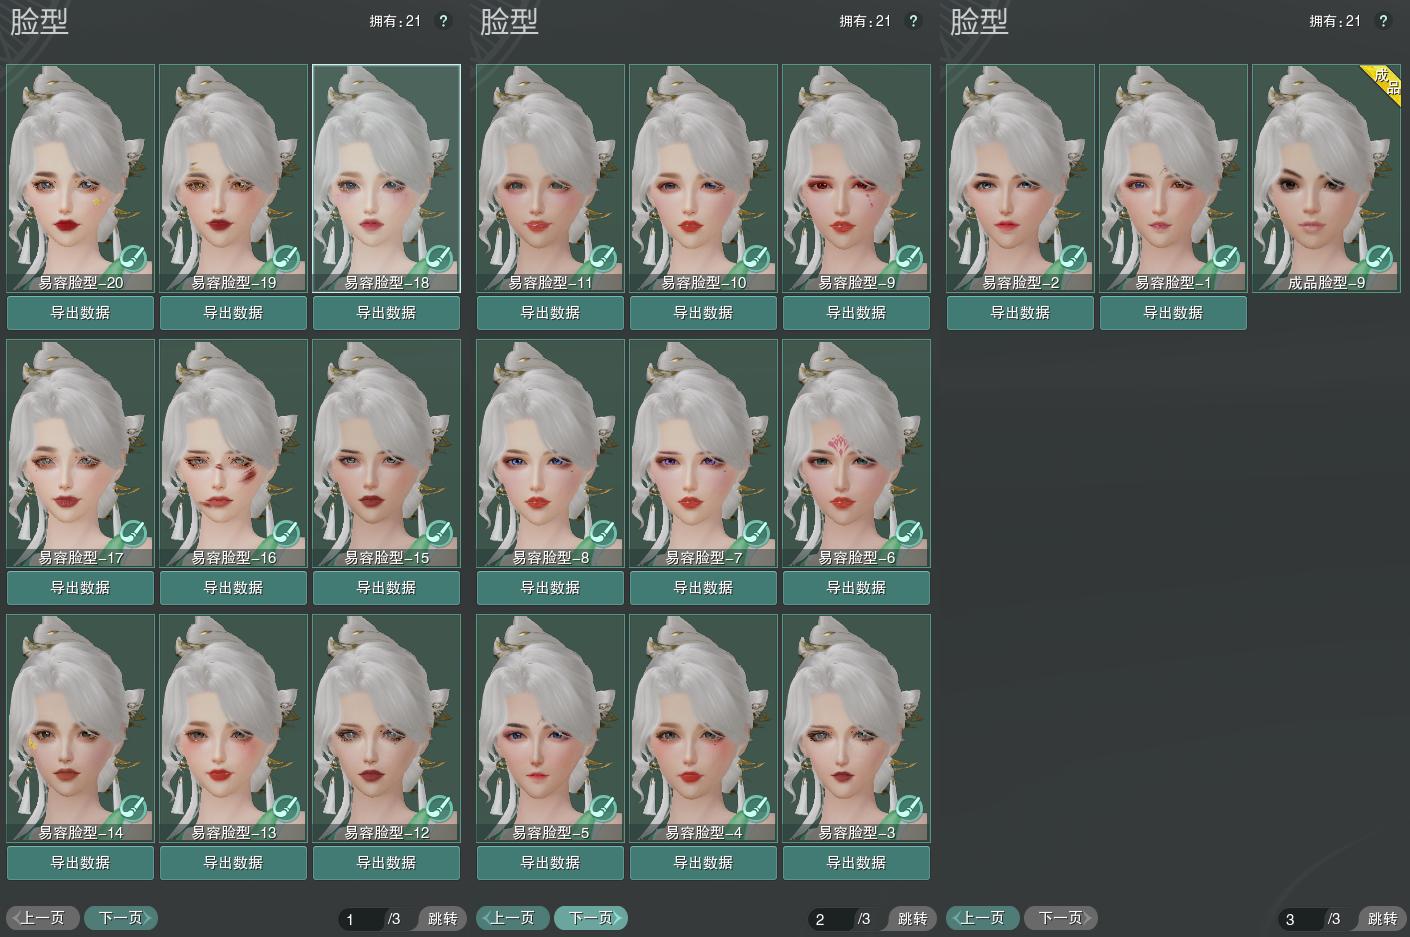Image resolution: width=1410 pixels, height=937 pixels.
Task: Go to previous page in page 1 panel
Action: pos(43,918)
